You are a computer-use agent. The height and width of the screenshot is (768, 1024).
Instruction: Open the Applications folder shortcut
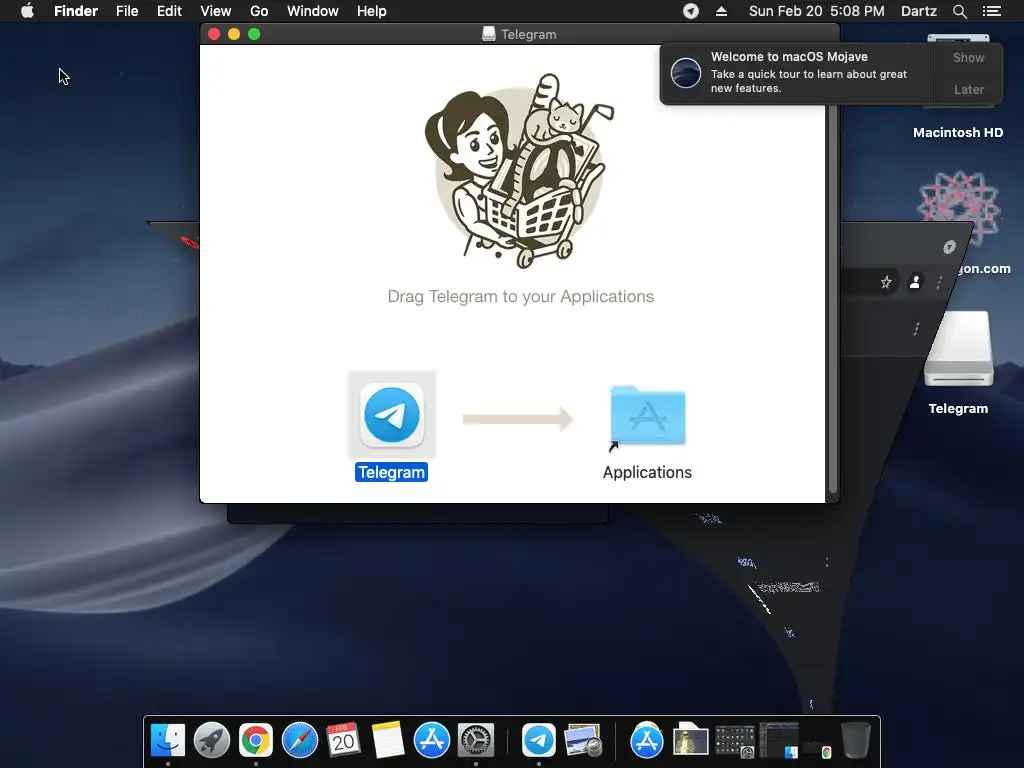tap(647, 416)
